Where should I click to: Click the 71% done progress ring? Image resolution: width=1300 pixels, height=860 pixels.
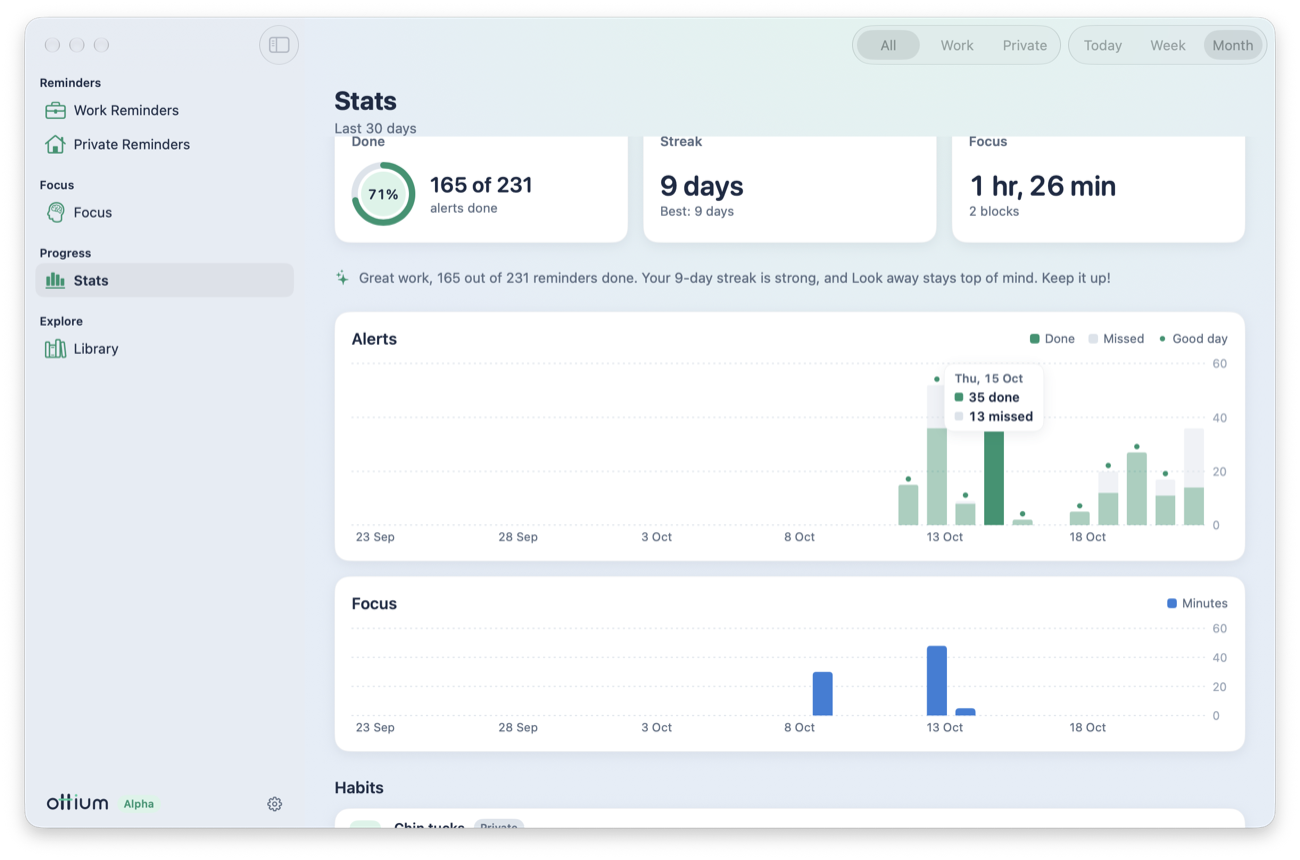383,194
